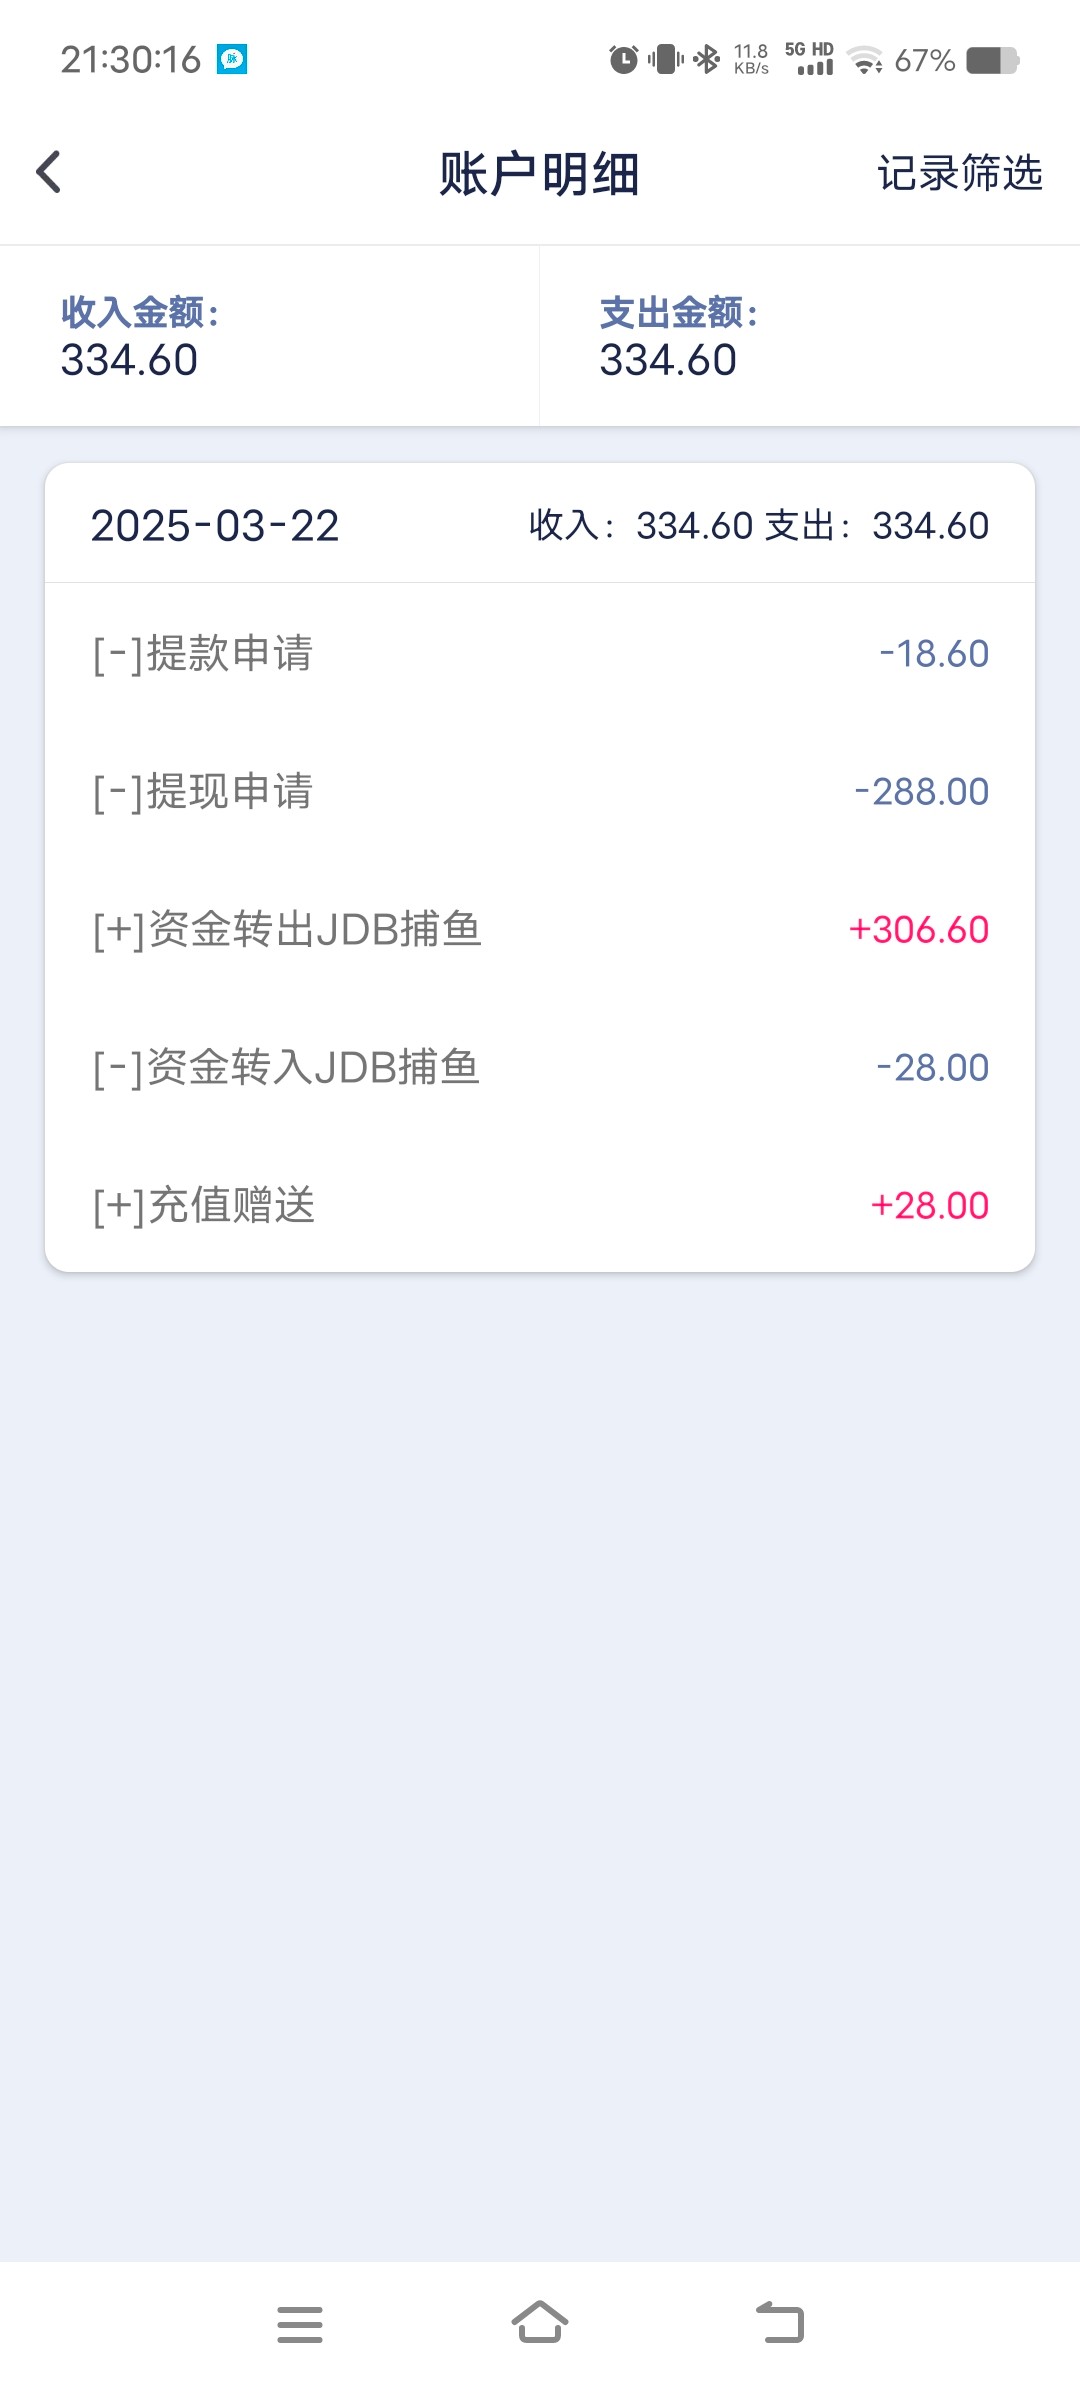Tap the 2025-03-22 date header
1080x2388 pixels.
tap(215, 526)
